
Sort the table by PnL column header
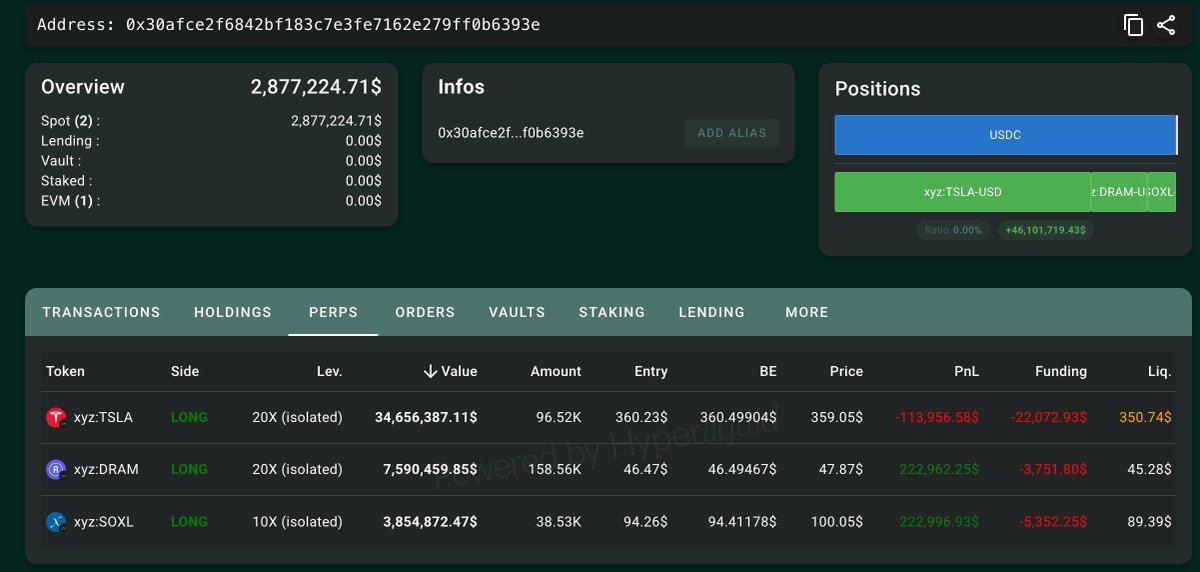click(x=967, y=371)
